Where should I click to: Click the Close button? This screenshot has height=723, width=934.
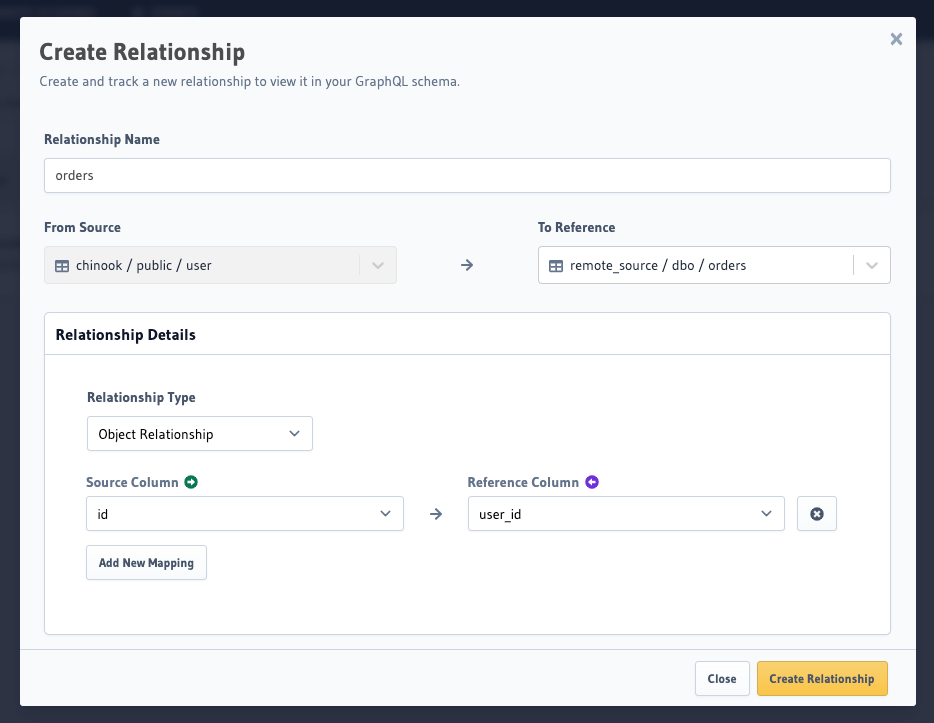(722, 678)
